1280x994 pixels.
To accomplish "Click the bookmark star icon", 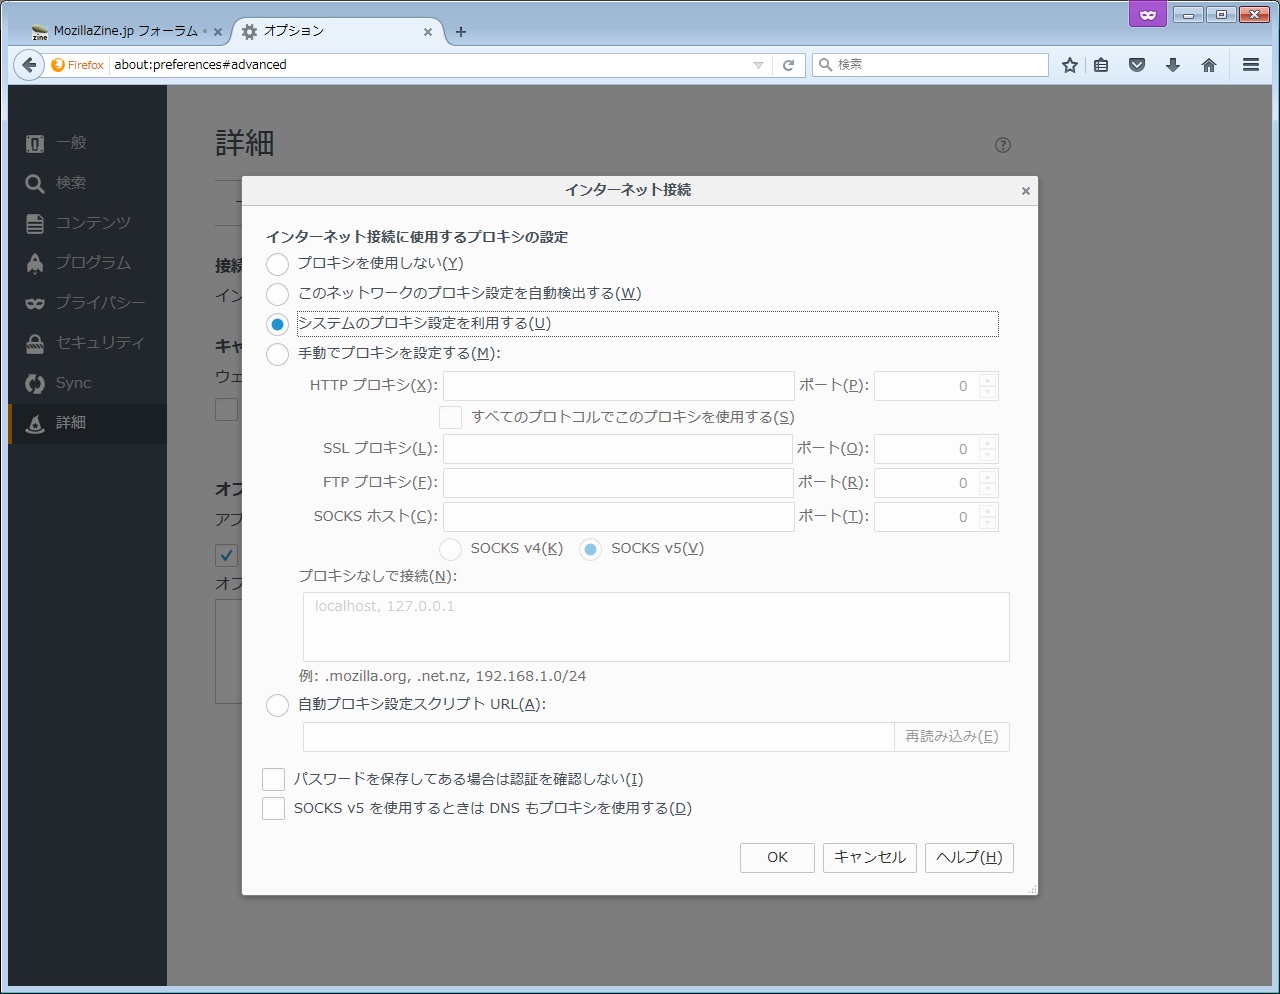I will [x=1070, y=65].
